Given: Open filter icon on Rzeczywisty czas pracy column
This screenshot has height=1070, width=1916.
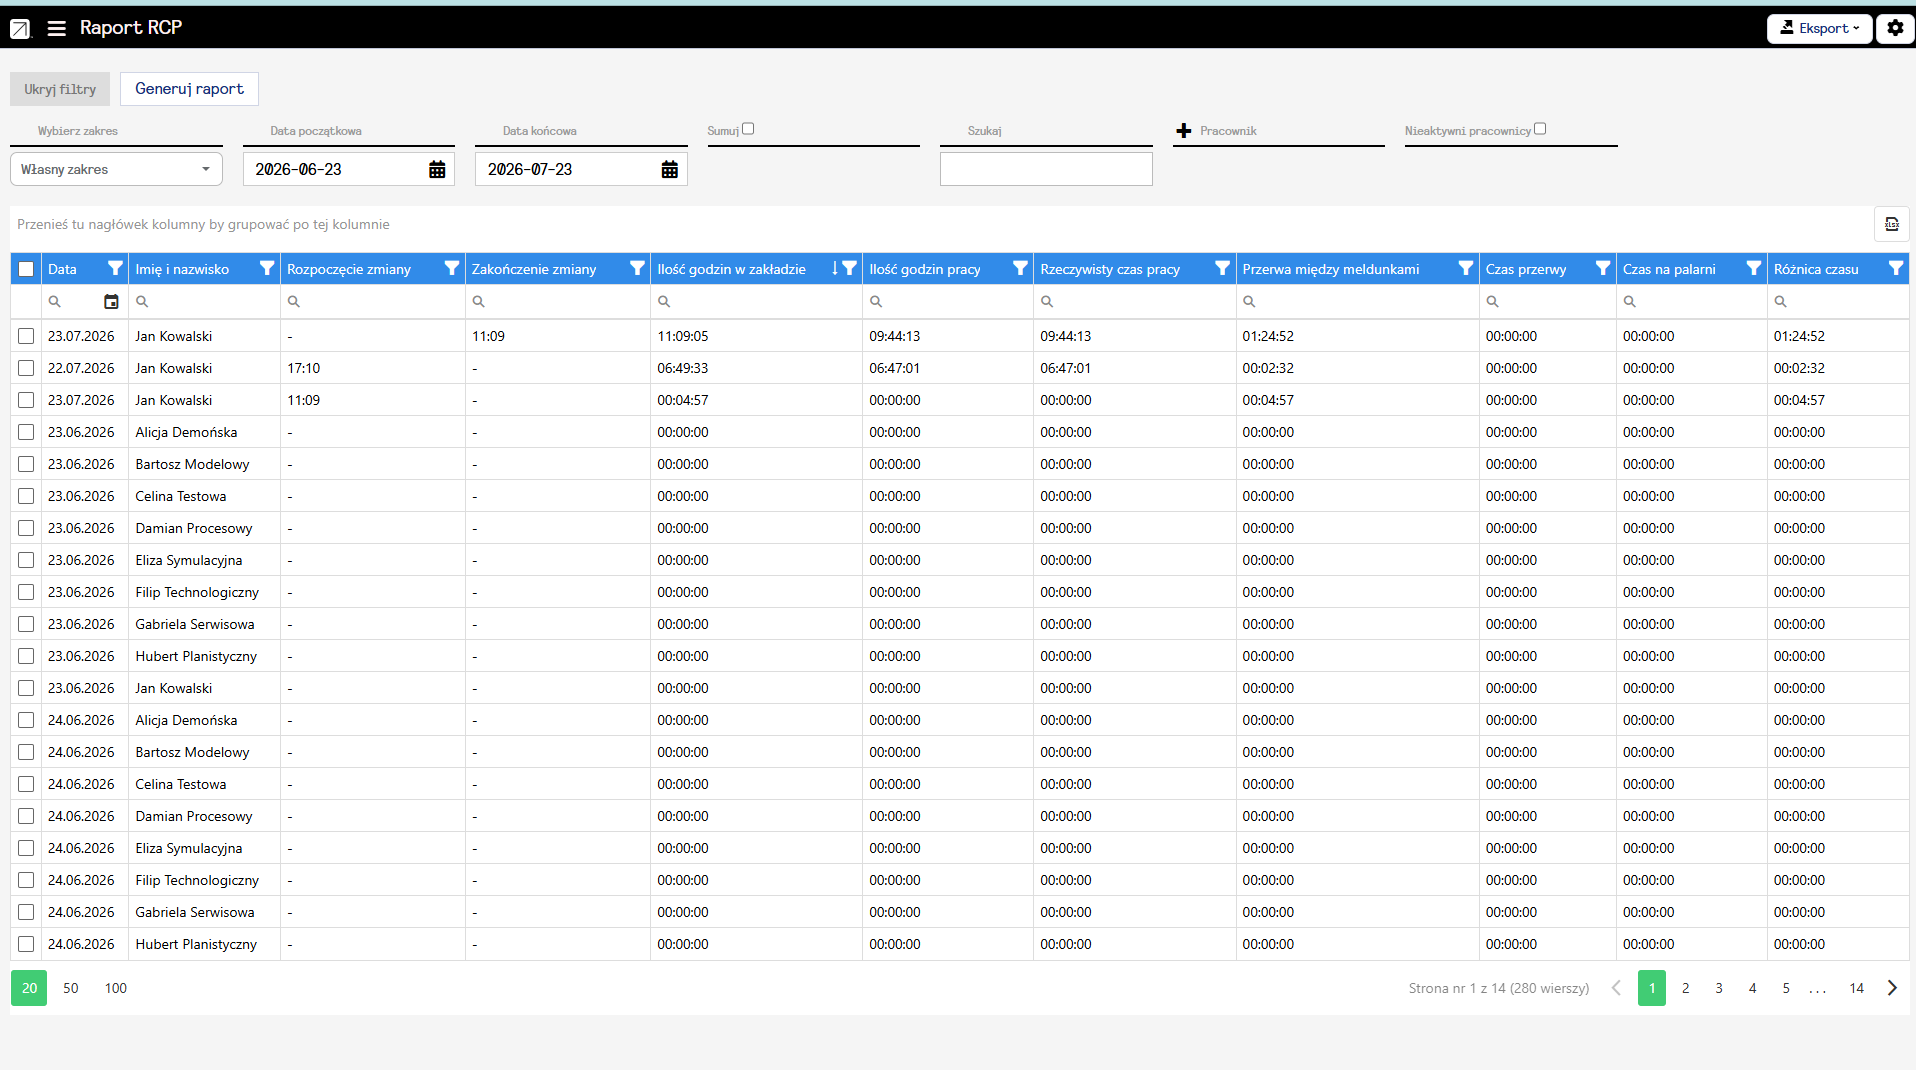Looking at the screenshot, I should pos(1222,268).
